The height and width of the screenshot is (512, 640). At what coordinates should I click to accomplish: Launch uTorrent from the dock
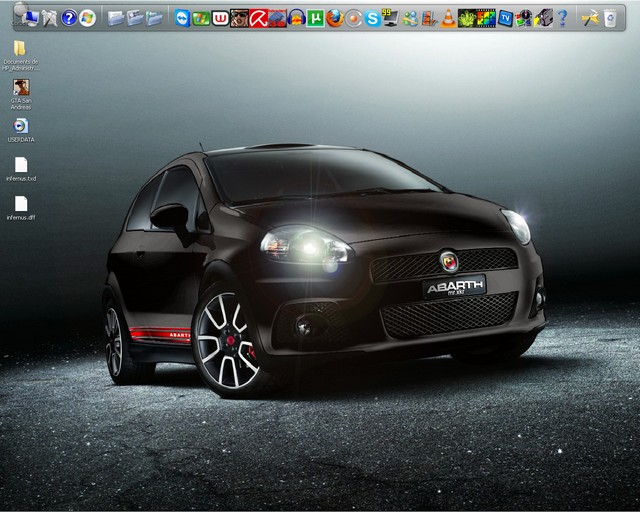point(316,18)
